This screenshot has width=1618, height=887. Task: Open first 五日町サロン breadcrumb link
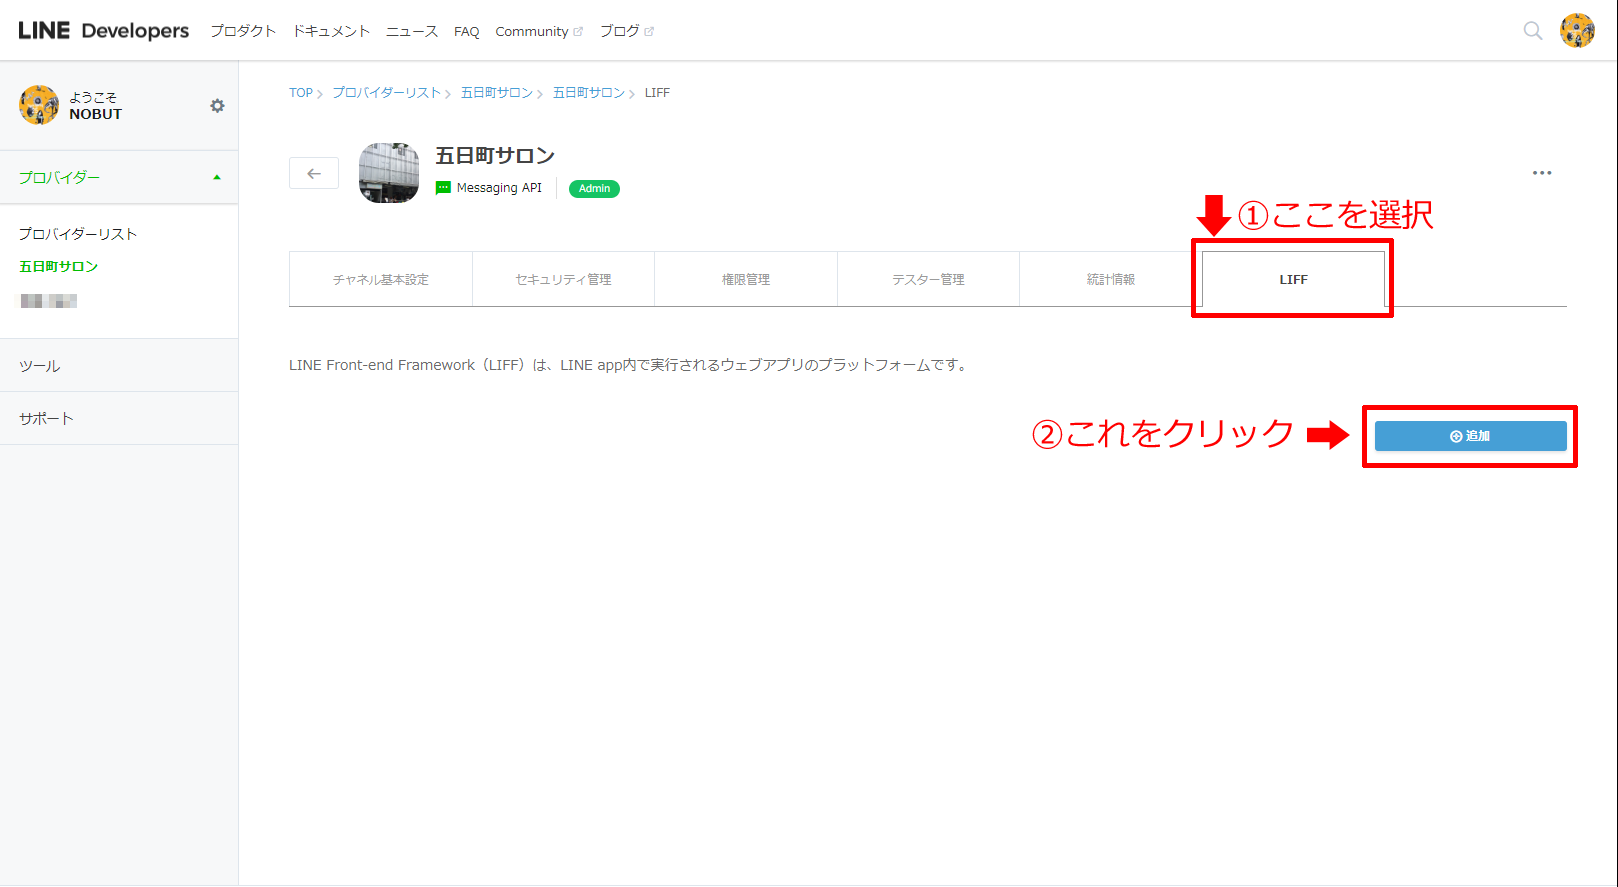point(497,92)
